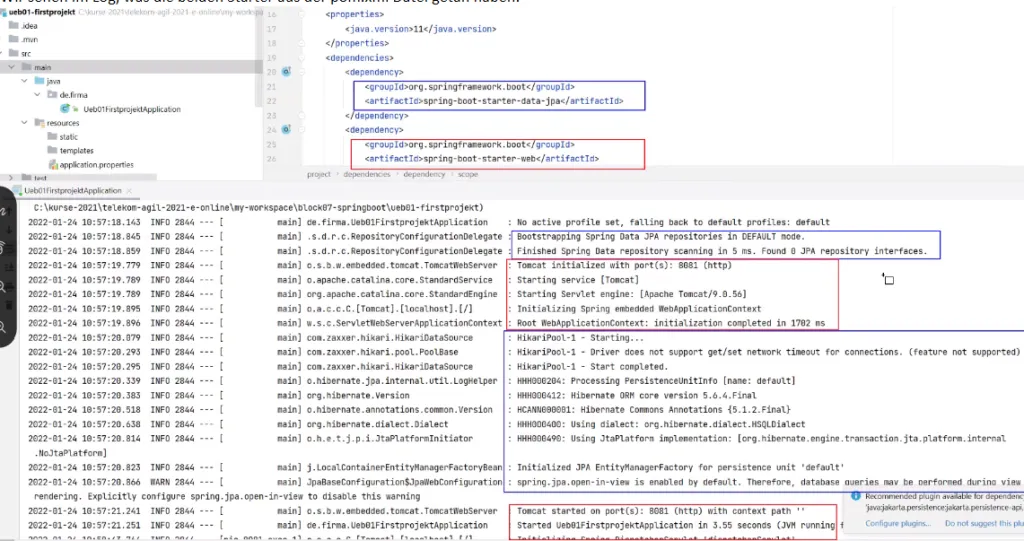Screen dimensions: 1024x541
Task: Select Ueb01FirstprojektApplication in project tree
Action: click(x=131, y=109)
